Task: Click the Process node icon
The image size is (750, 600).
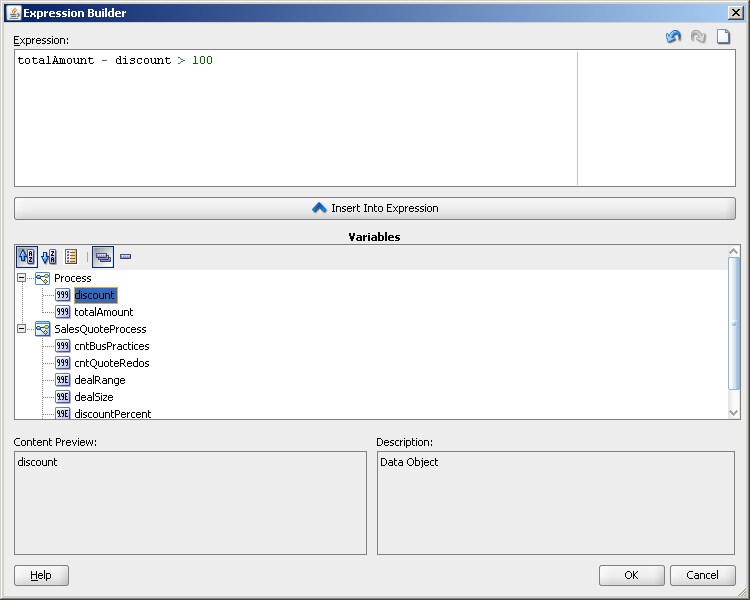Action: click(43, 278)
